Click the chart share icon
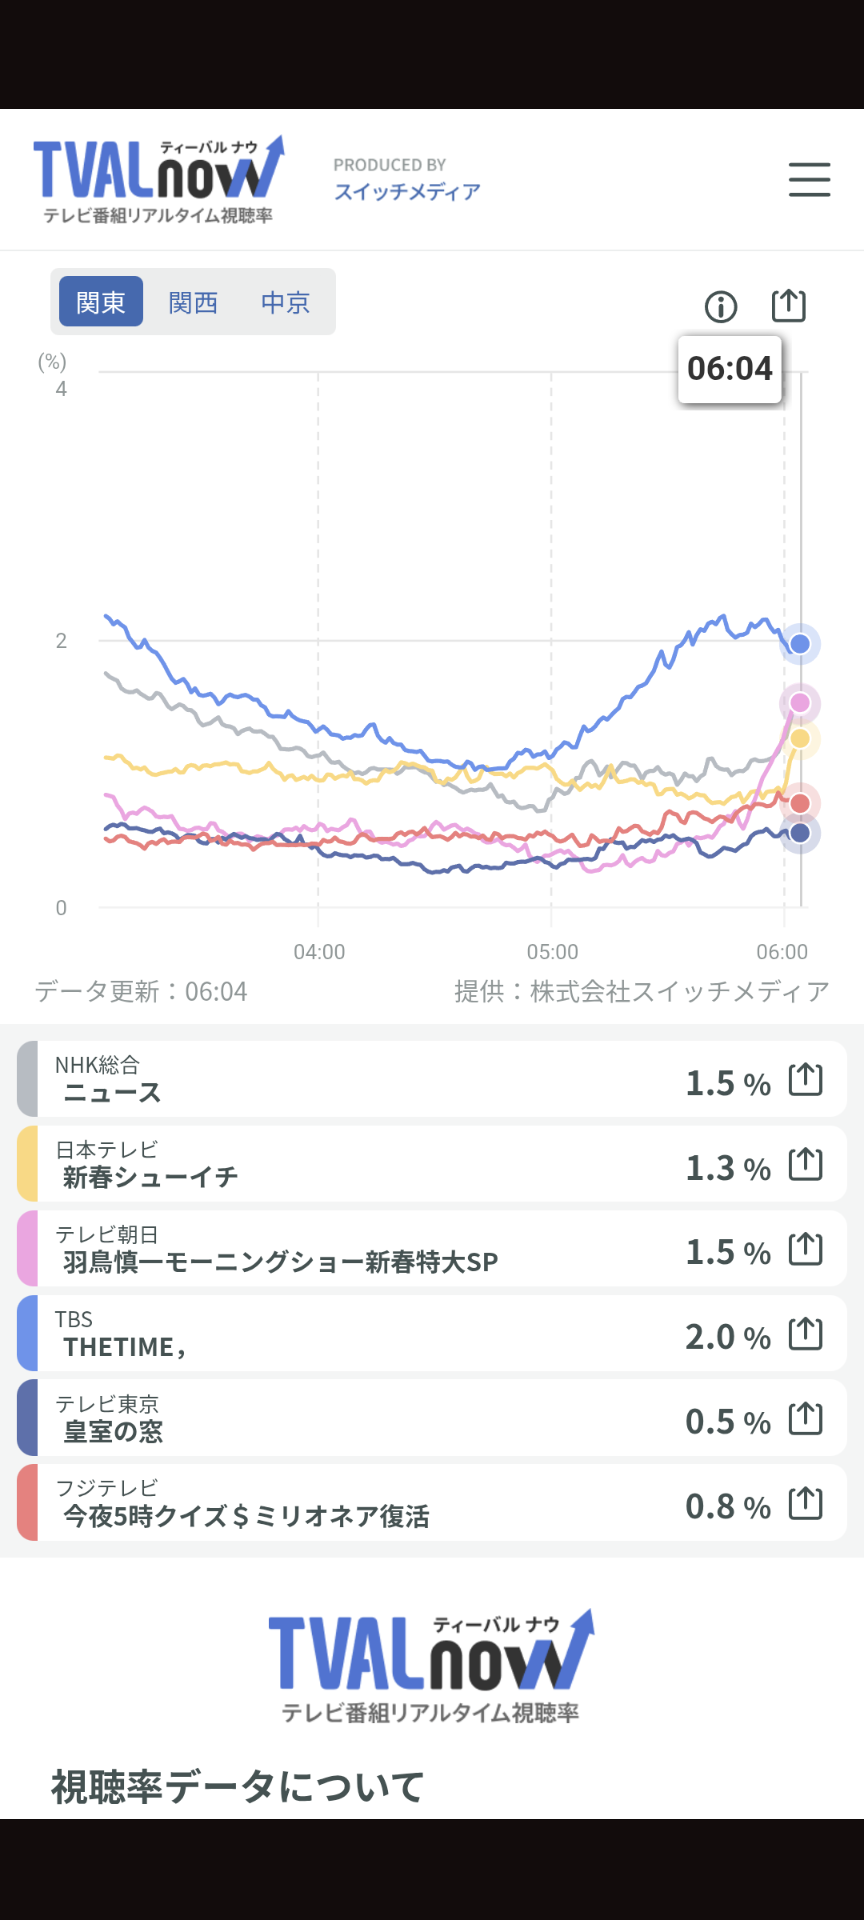Screen dimensions: 864x1920 [788, 305]
